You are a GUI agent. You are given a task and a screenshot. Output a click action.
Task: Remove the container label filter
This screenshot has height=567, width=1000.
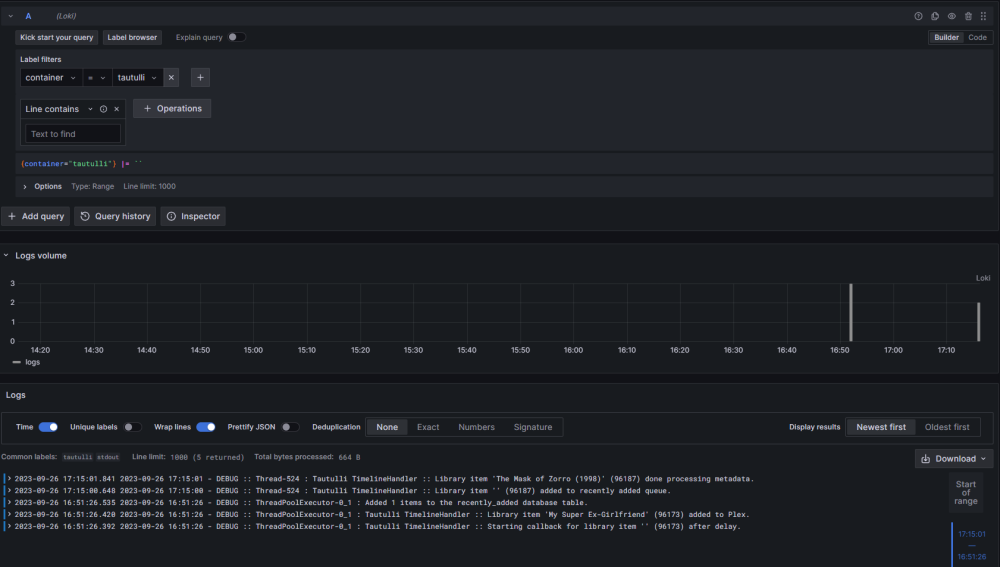click(171, 77)
